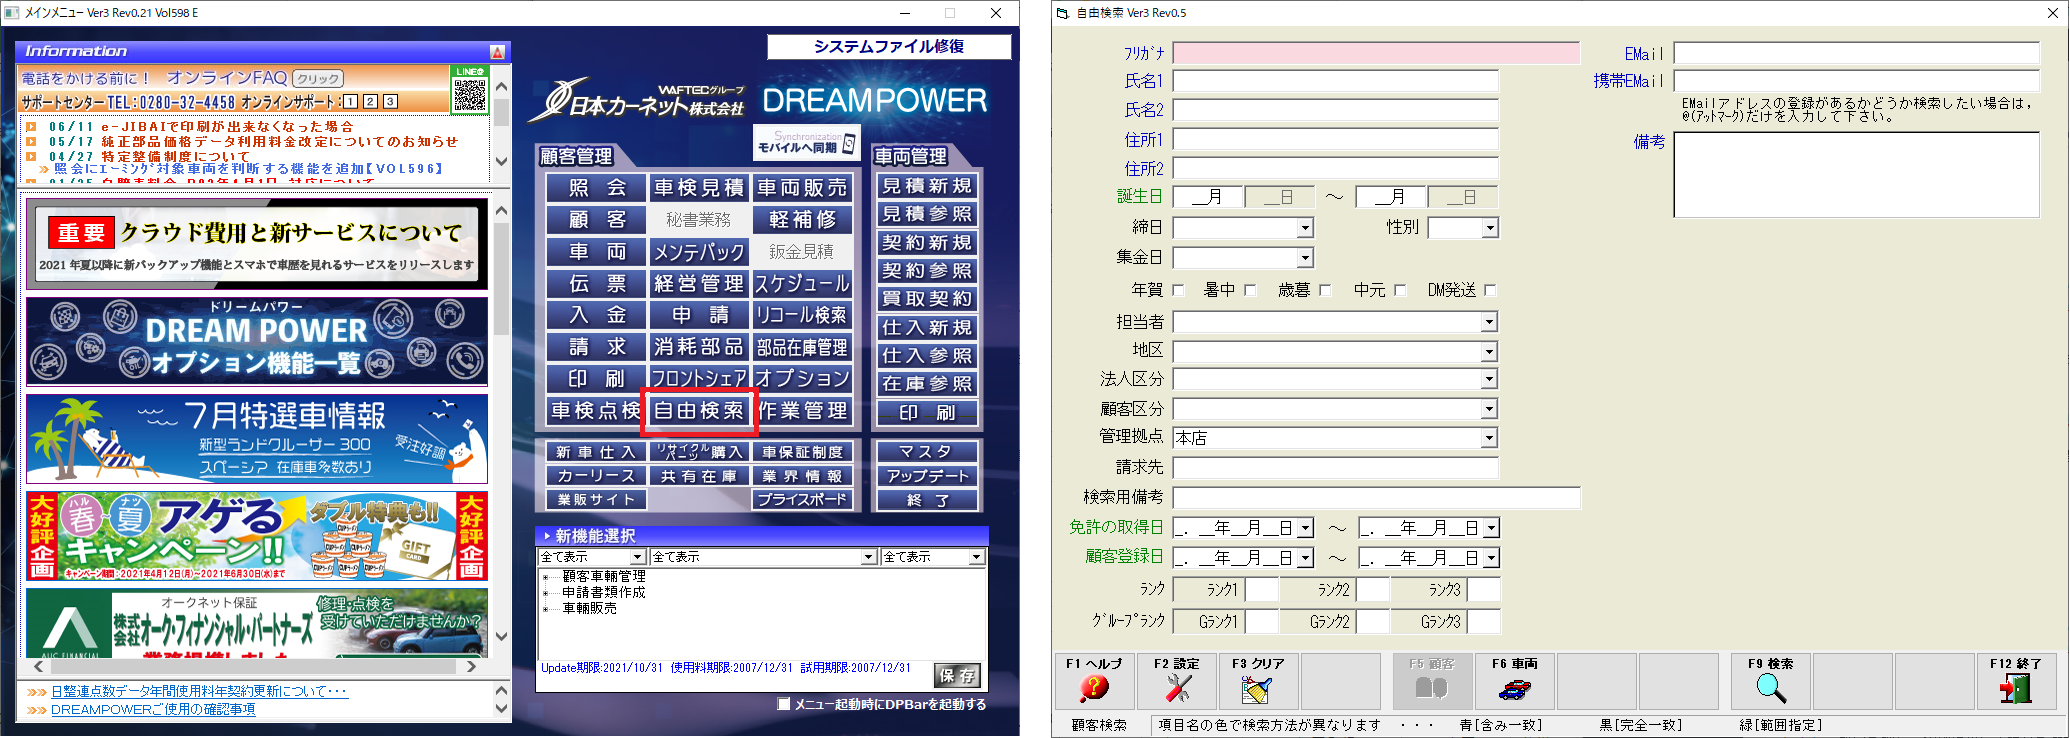The image size is (2070, 738).
Task: Select 顧客車輌管理 in new features list
Action: point(604,576)
